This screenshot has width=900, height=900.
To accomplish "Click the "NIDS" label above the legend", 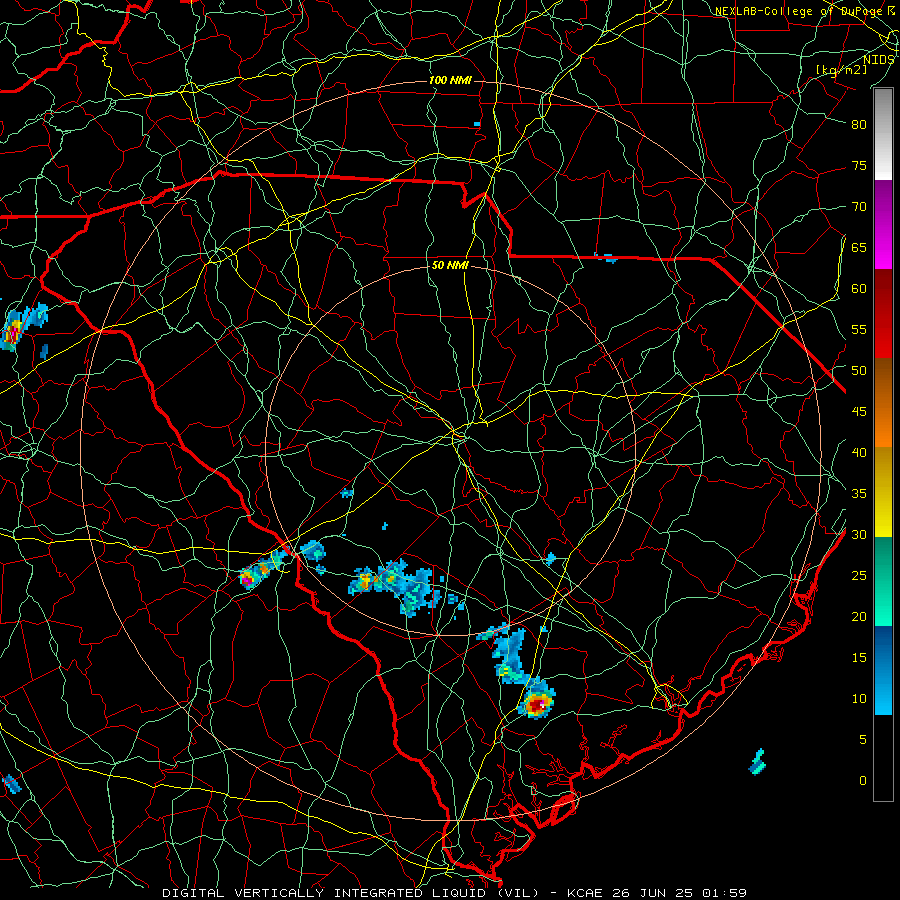I will click(x=878, y=60).
